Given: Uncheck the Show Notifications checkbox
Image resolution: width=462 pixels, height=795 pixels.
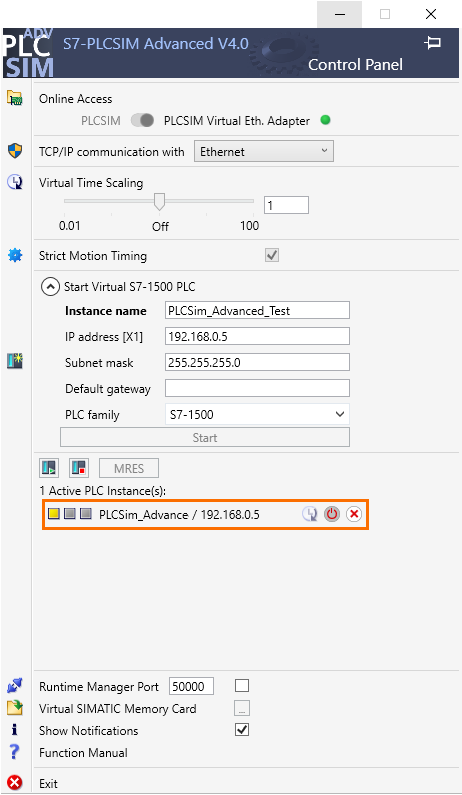Looking at the screenshot, I should (x=242, y=730).
